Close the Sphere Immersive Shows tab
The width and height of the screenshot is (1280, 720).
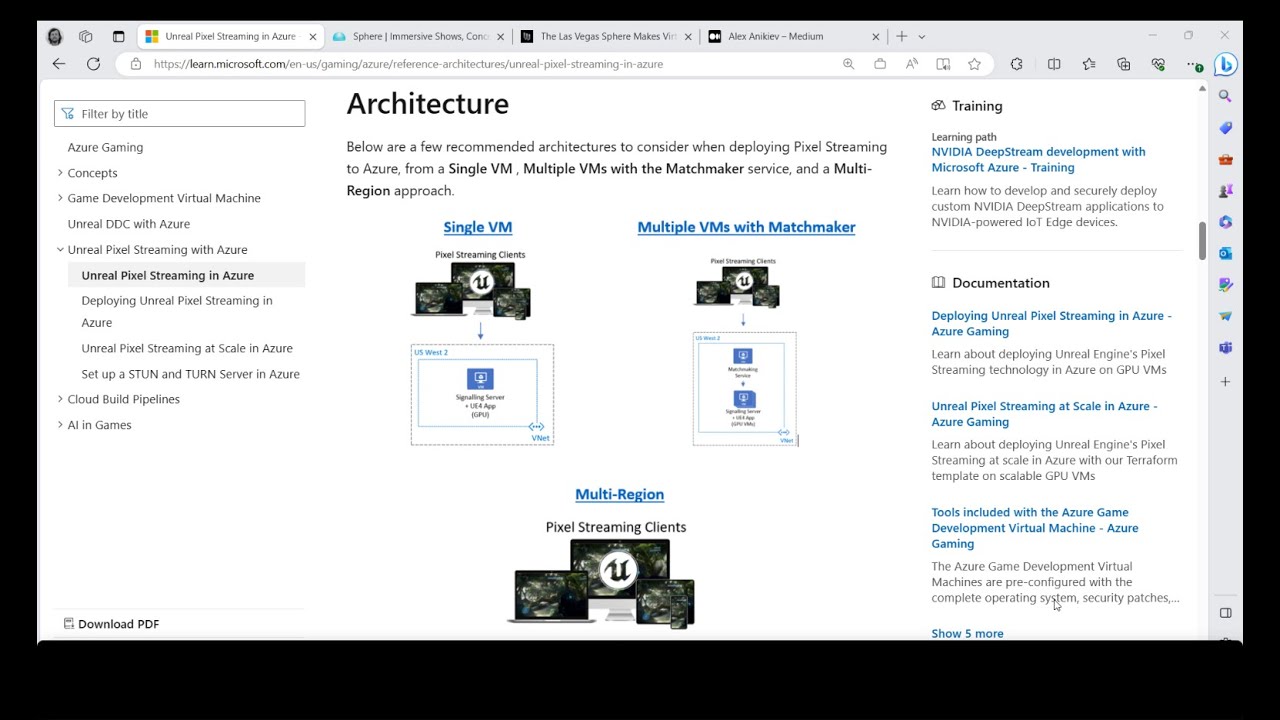pyautogui.click(x=501, y=36)
